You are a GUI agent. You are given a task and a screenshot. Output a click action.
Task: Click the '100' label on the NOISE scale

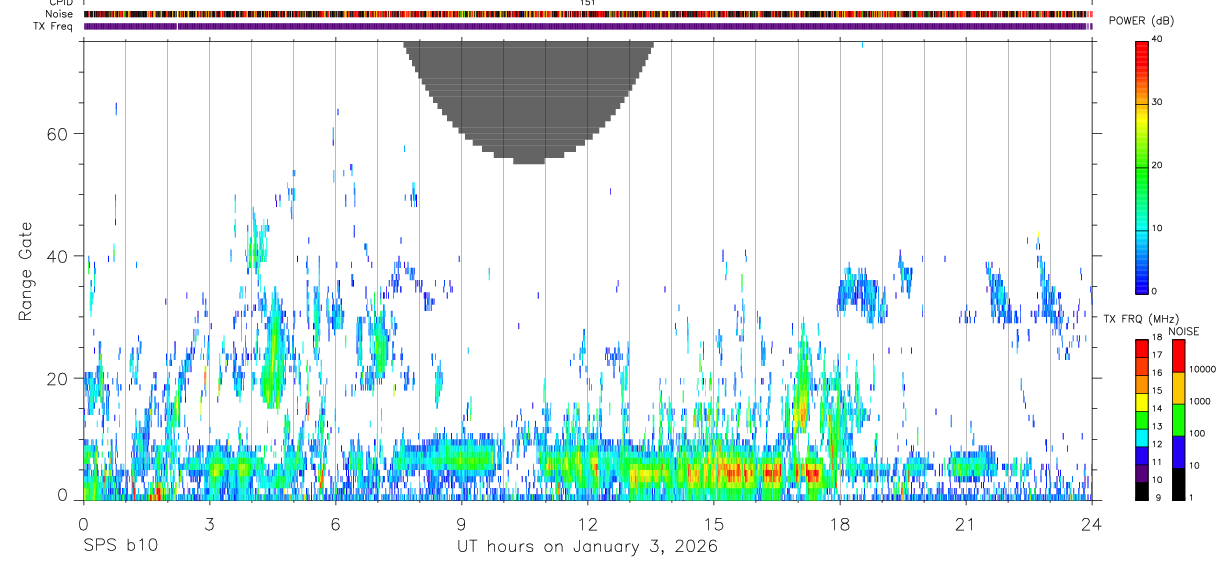[1198, 433]
